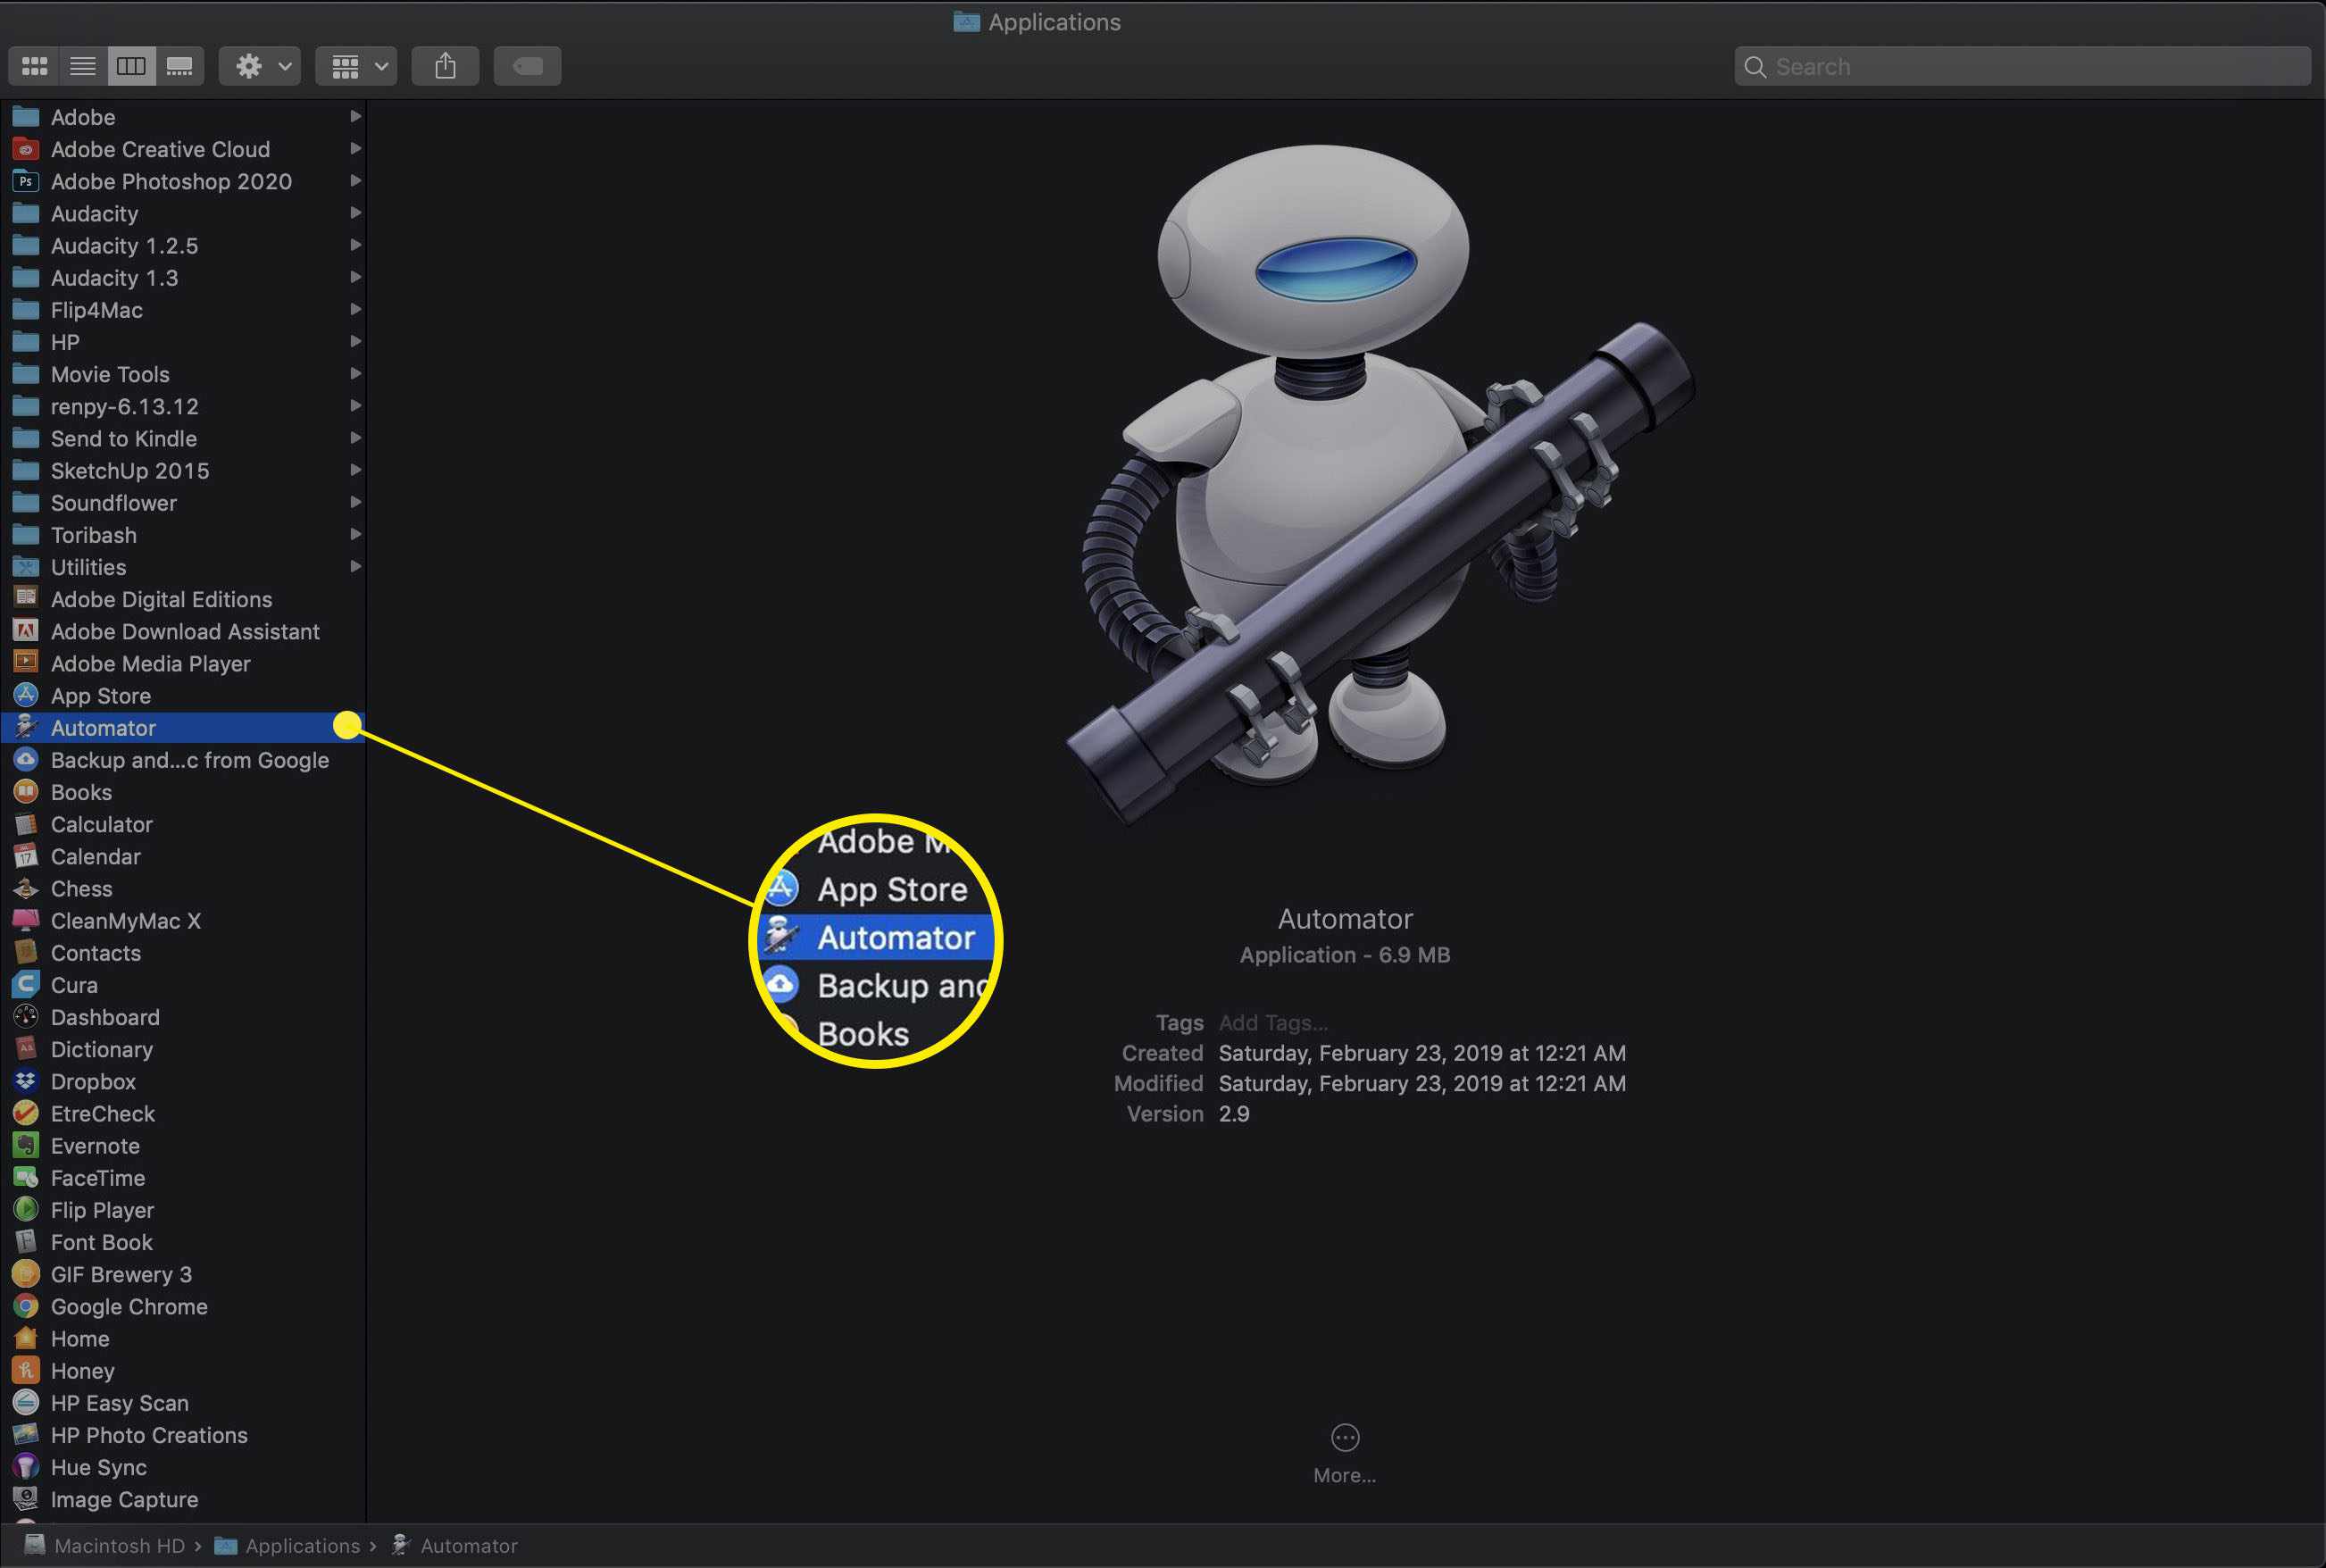The width and height of the screenshot is (2326, 1568).
Task: Expand the Adobe Creative Cloud folder arrow
Action: (x=355, y=149)
